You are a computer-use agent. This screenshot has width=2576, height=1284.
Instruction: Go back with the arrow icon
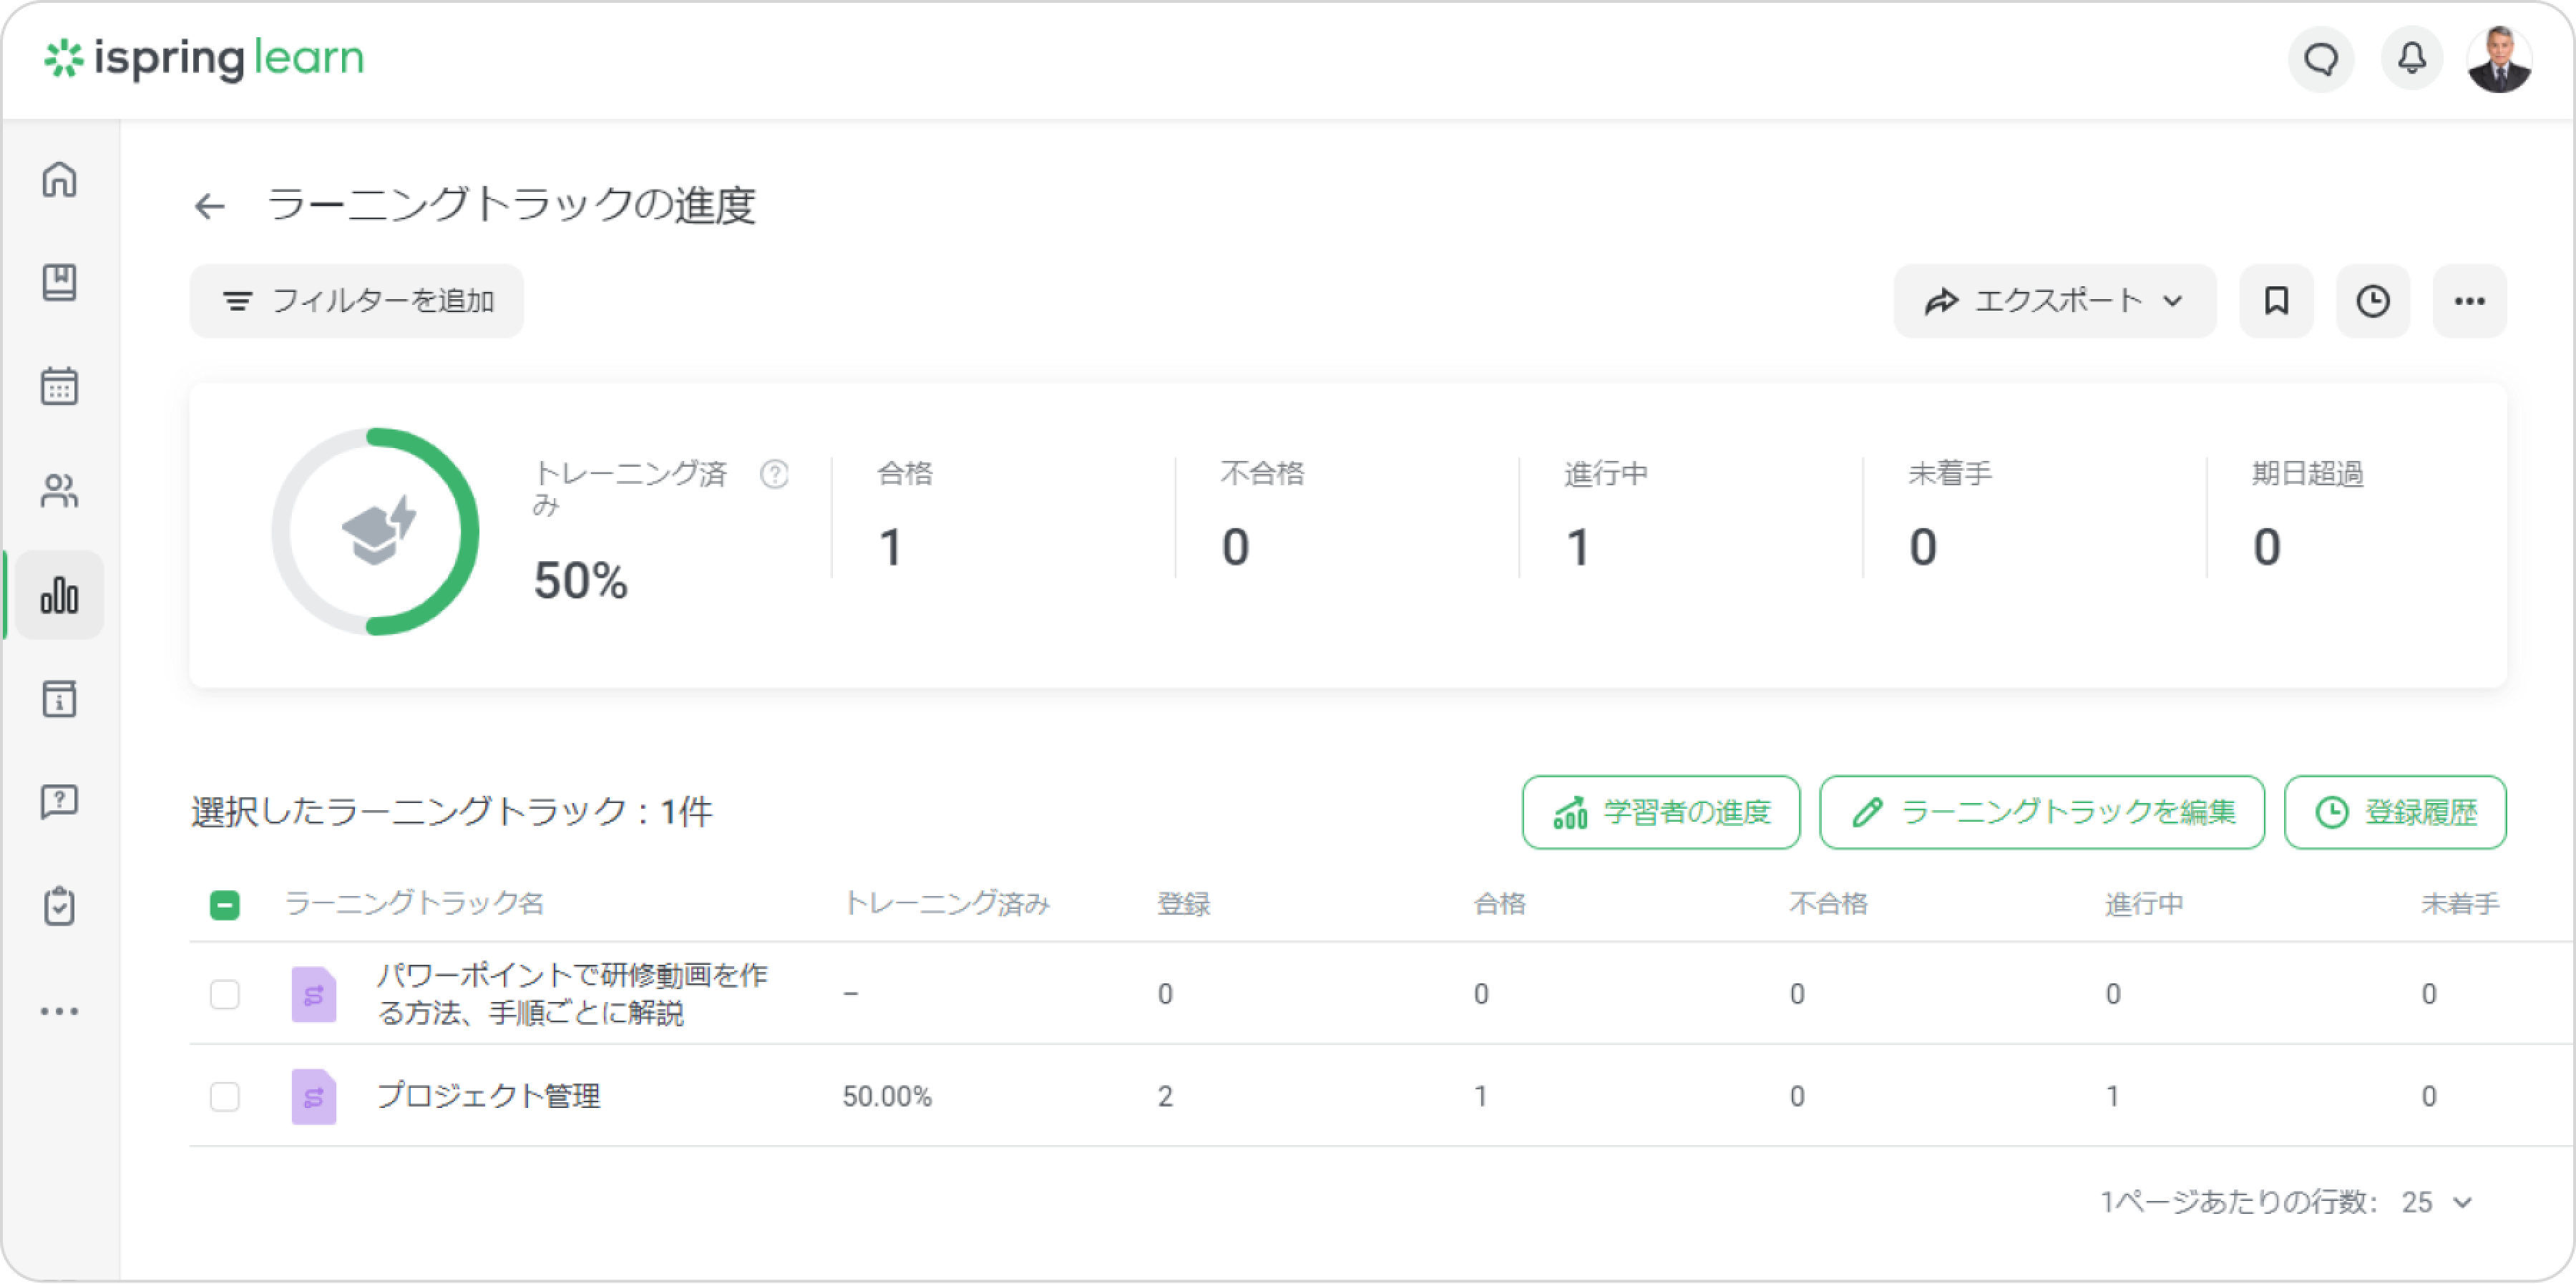(210, 206)
